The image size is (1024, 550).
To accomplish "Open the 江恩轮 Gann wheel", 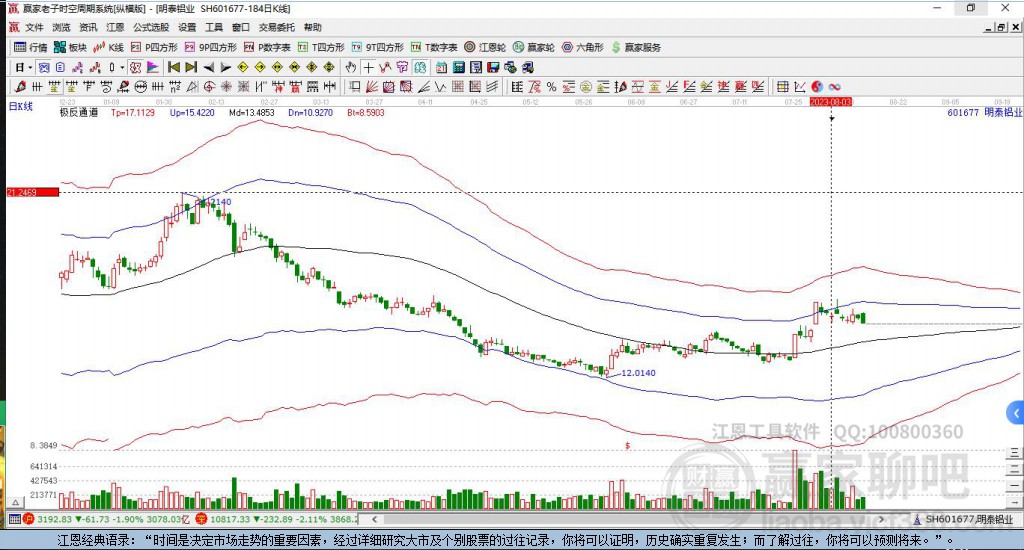I will [x=485, y=47].
